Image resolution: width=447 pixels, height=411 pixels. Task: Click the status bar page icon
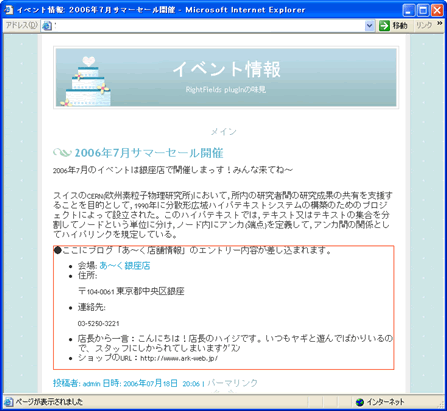(9, 402)
